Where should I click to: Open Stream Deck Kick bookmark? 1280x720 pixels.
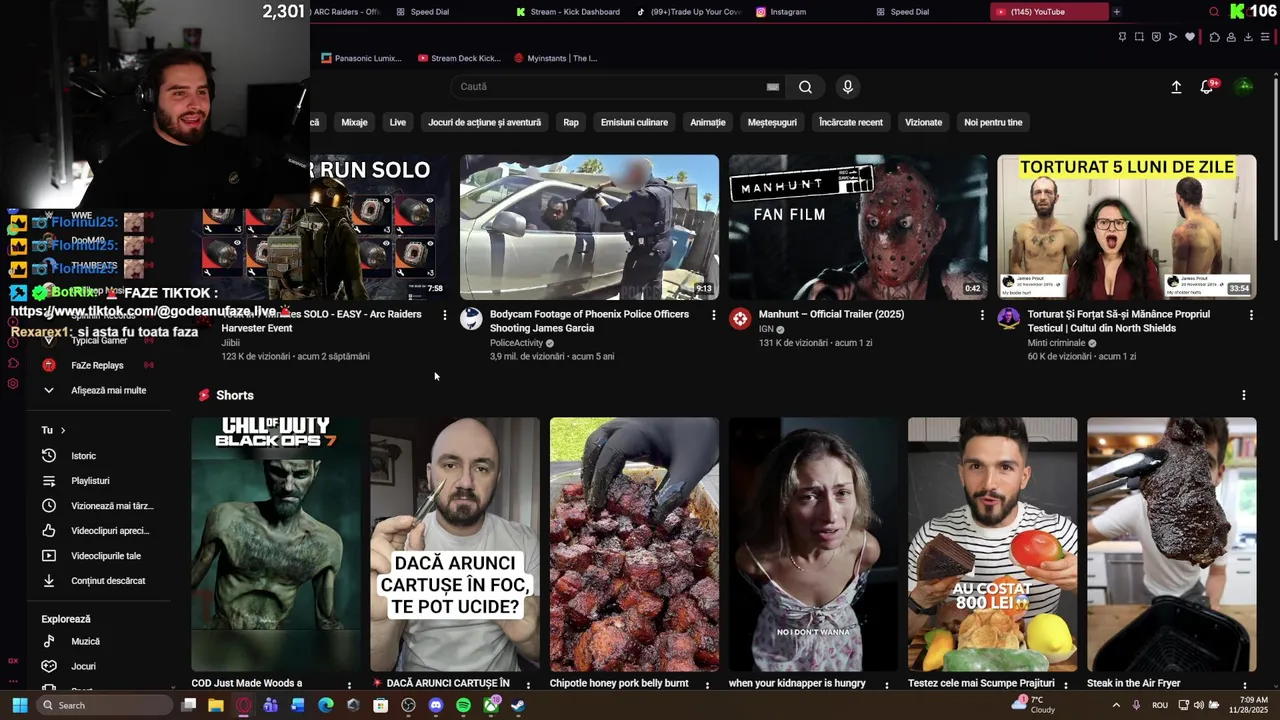459,58
